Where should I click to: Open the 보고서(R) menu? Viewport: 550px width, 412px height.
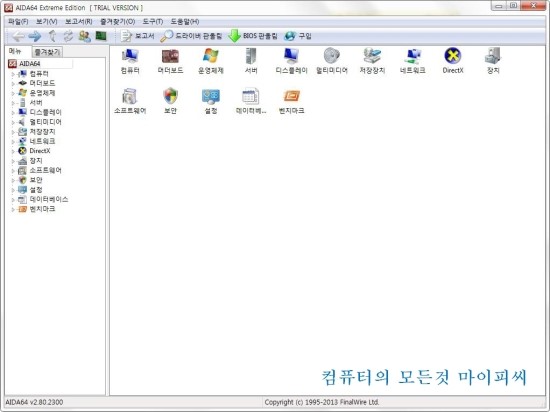(x=79, y=22)
